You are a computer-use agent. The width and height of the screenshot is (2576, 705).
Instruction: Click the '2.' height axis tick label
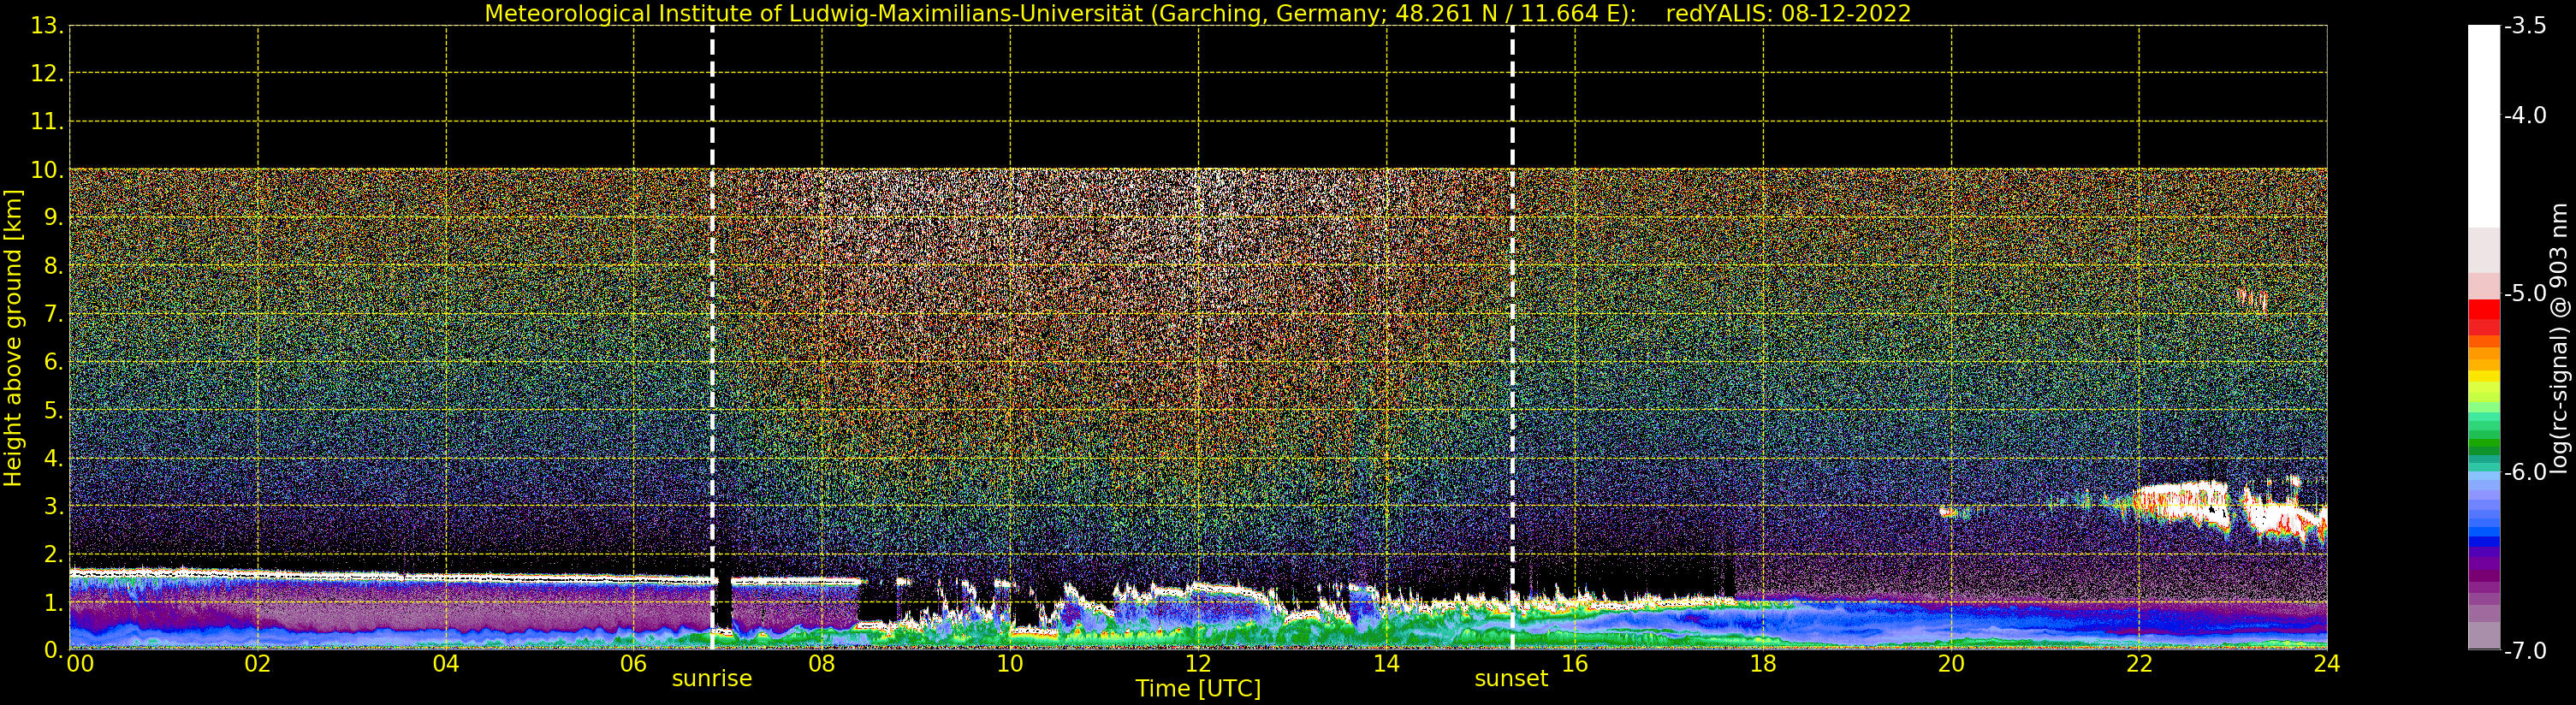pos(54,554)
